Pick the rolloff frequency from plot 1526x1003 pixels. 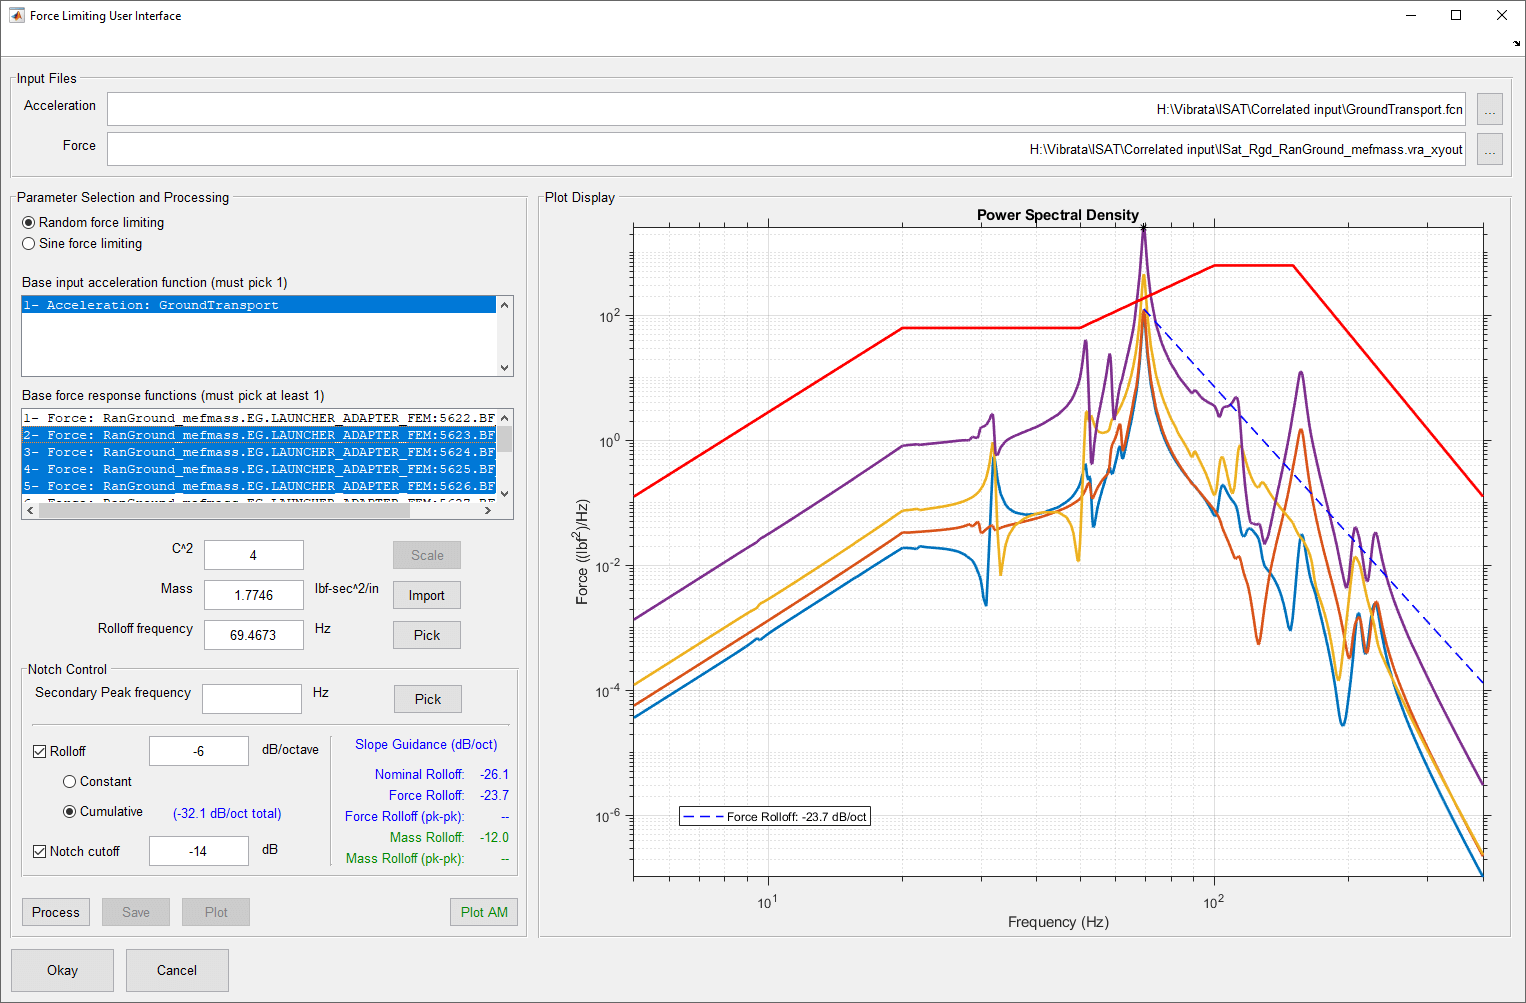point(427,635)
